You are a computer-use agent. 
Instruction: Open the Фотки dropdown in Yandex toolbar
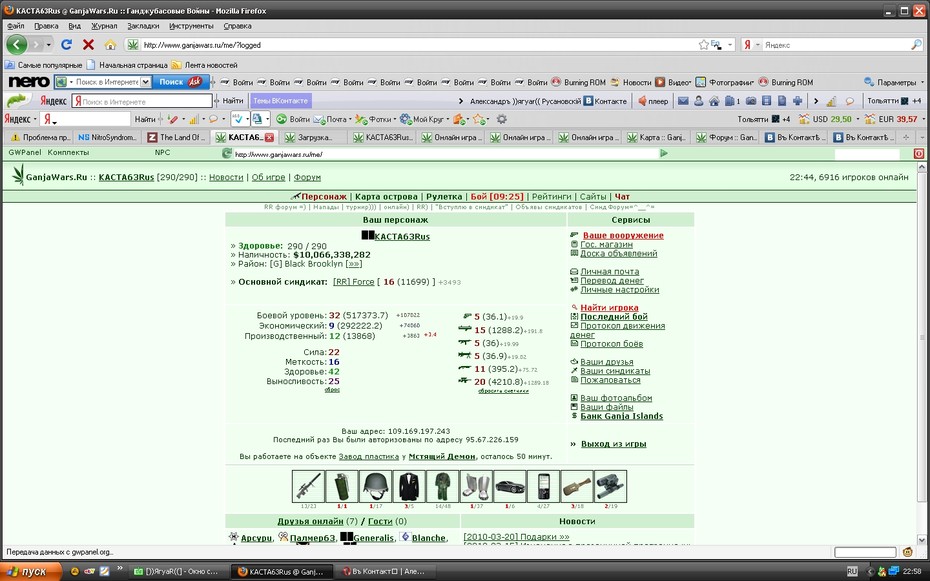coord(394,119)
